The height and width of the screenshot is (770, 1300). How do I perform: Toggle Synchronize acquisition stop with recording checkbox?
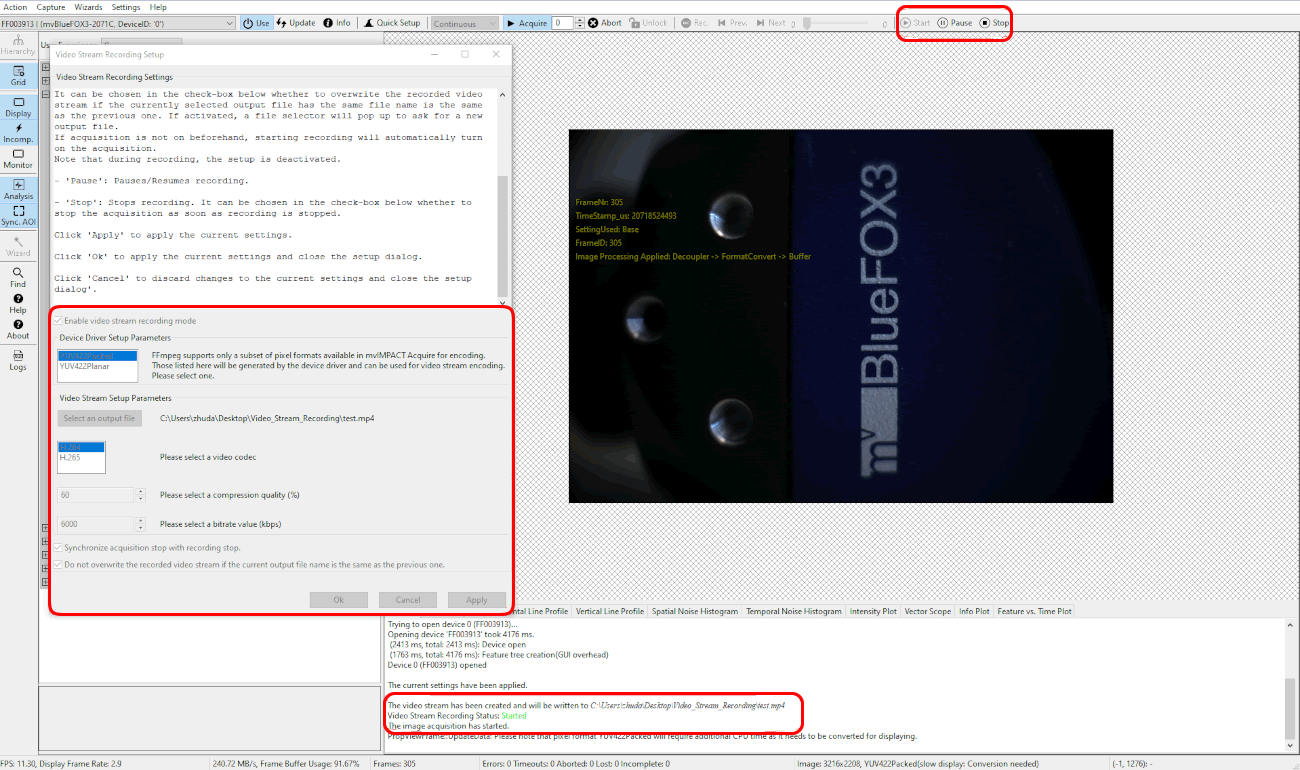click(59, 548)
